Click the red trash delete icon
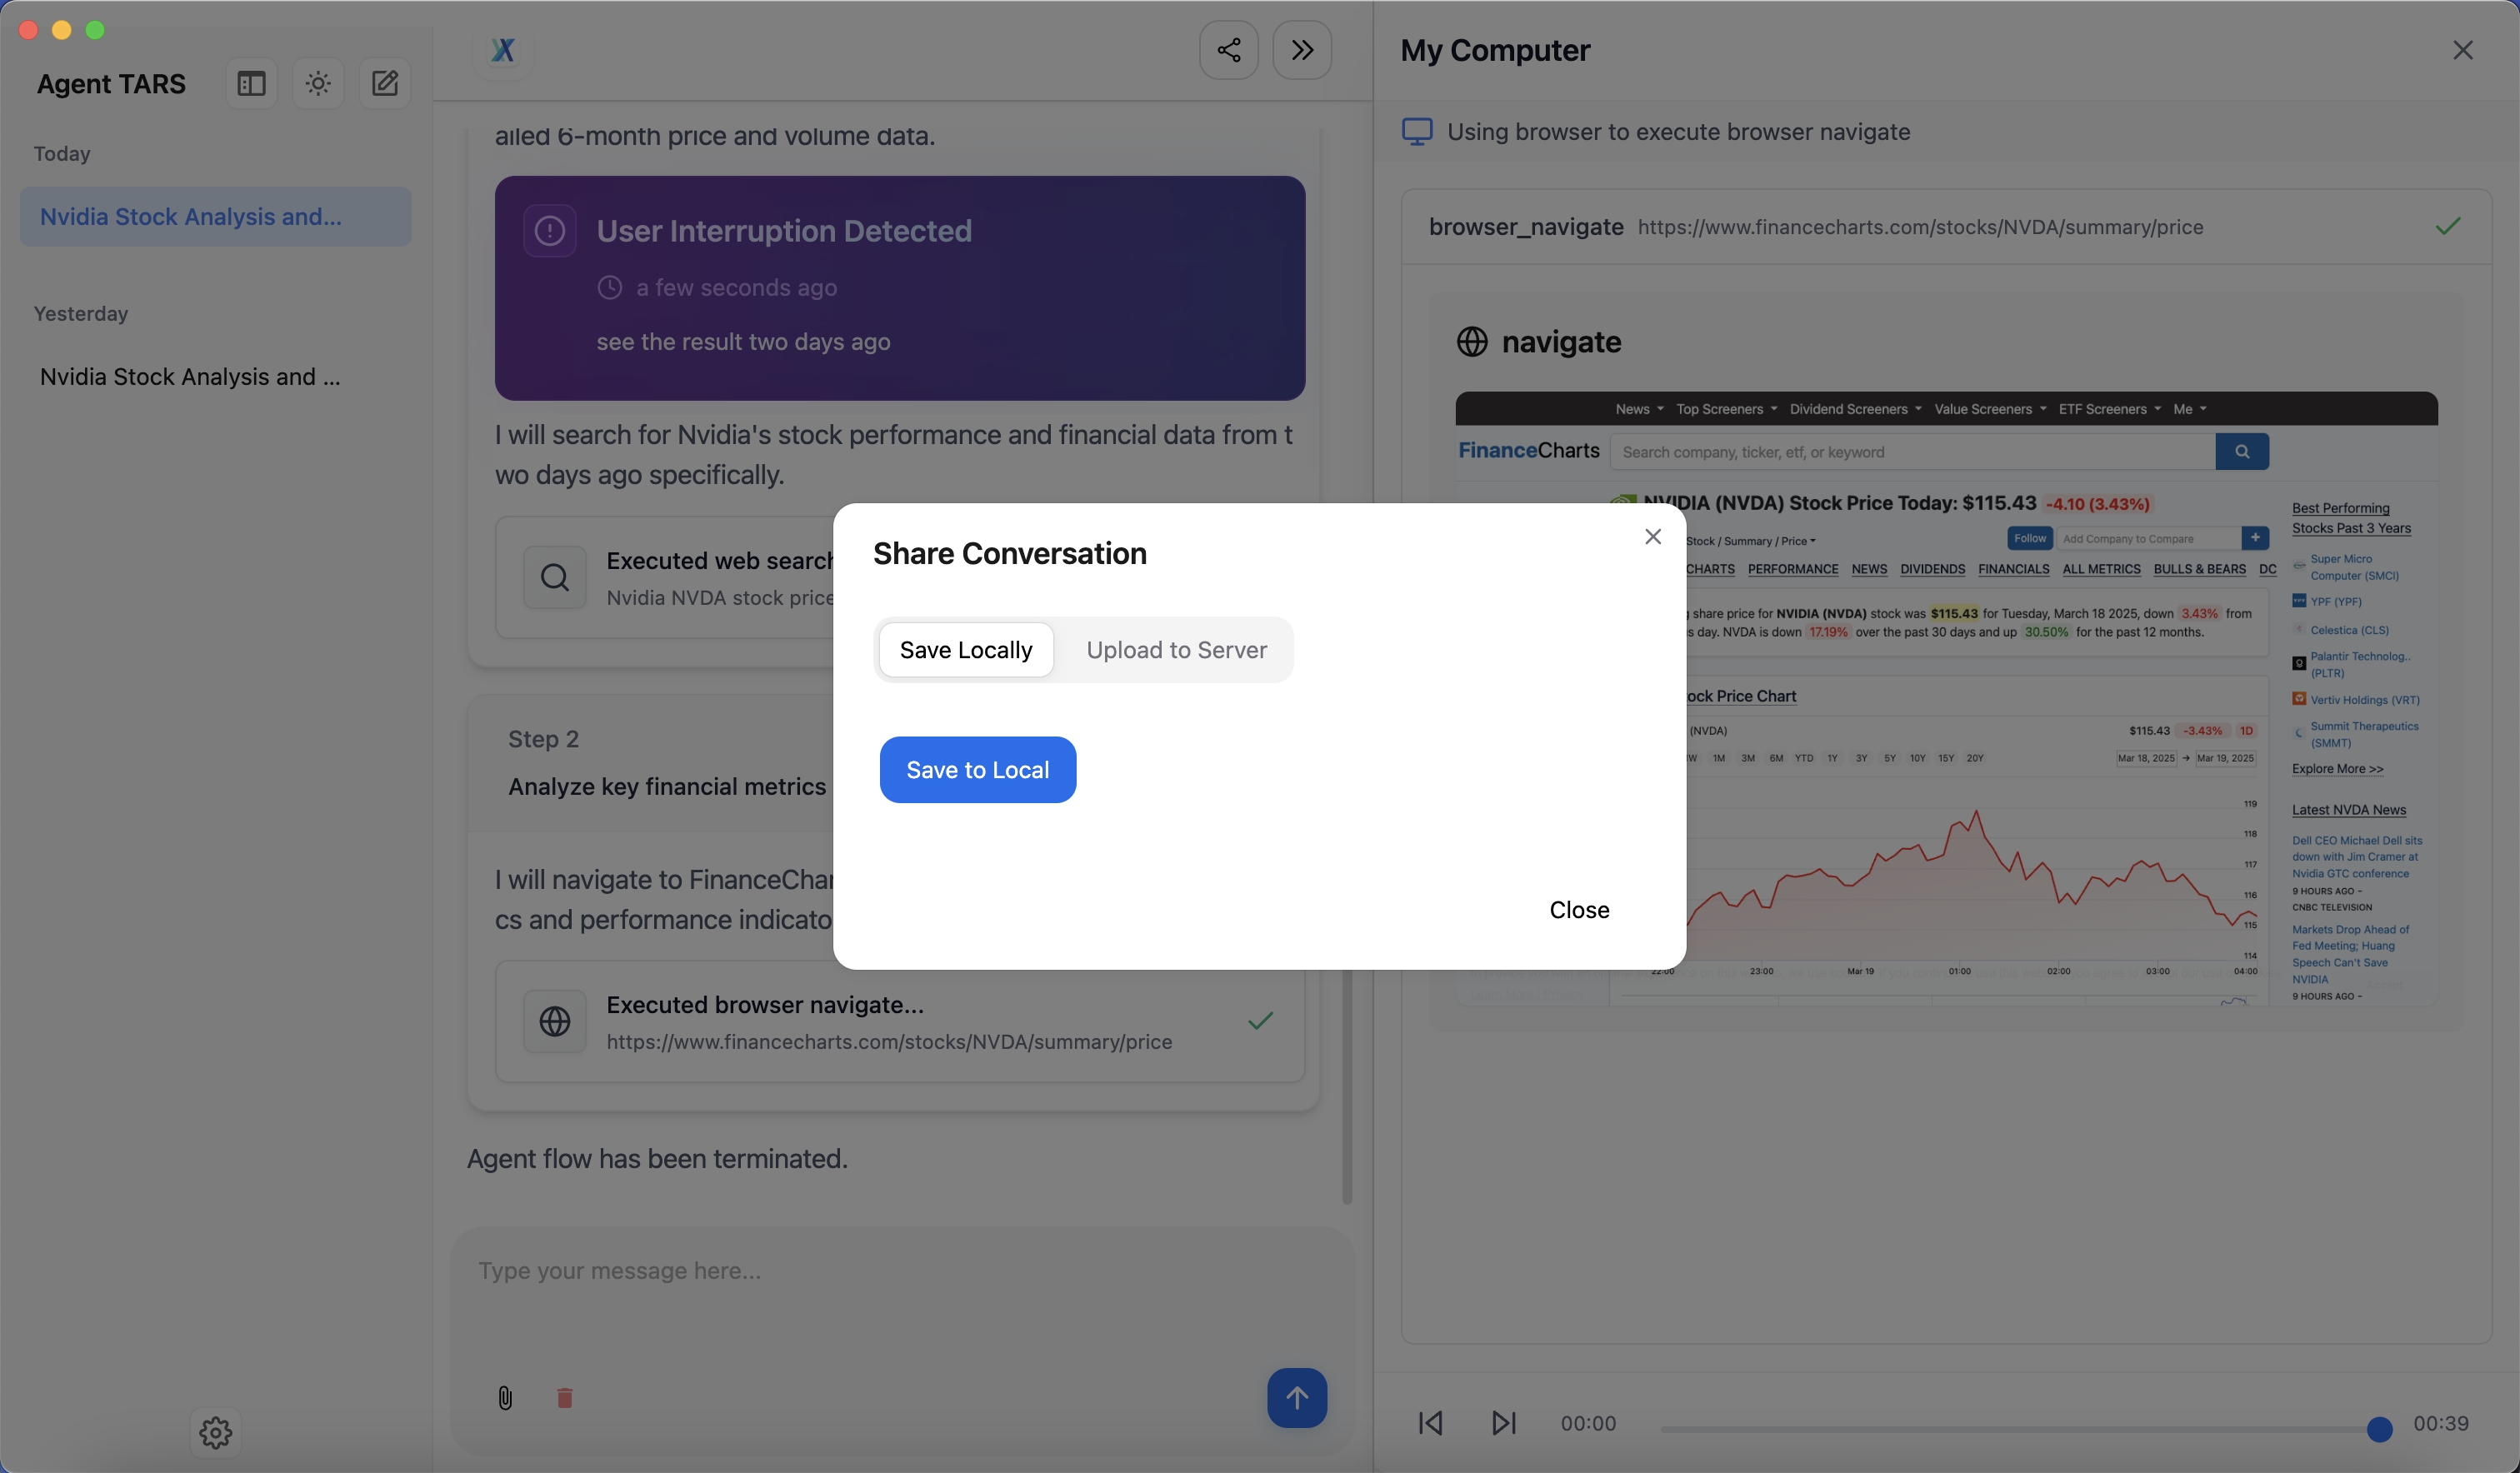The width and height of the screenshot is (2520, 1473). click(564, 1397)
